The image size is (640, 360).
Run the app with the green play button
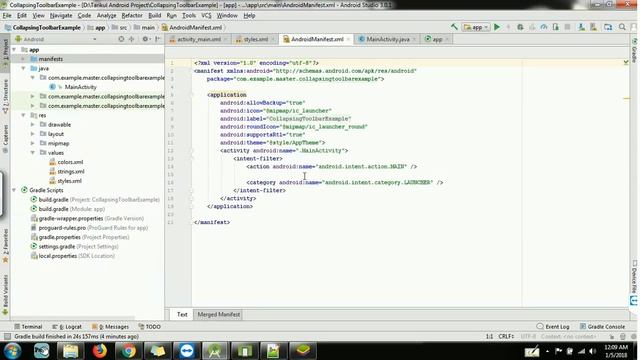click(x=497, y=27)
